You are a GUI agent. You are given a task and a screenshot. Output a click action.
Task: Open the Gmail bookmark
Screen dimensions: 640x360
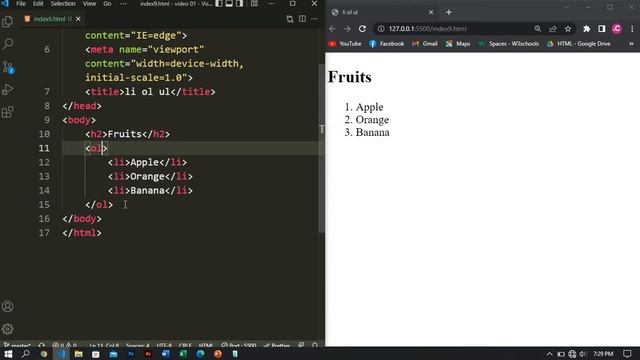pyautogui.click(x=425, y=44)
